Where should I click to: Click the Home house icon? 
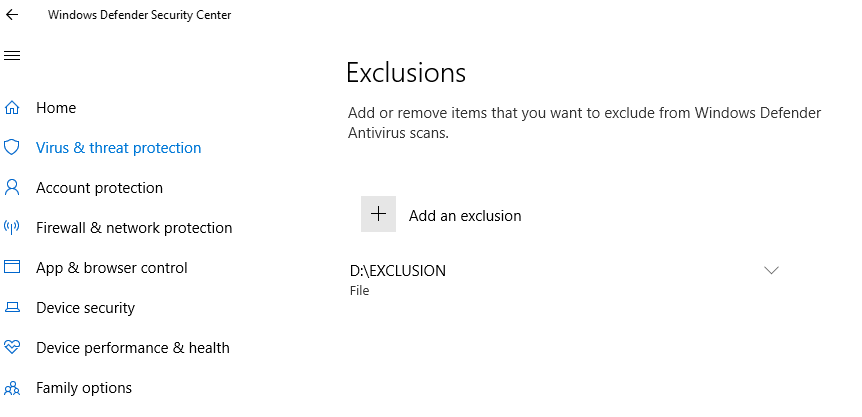point(13,107)
